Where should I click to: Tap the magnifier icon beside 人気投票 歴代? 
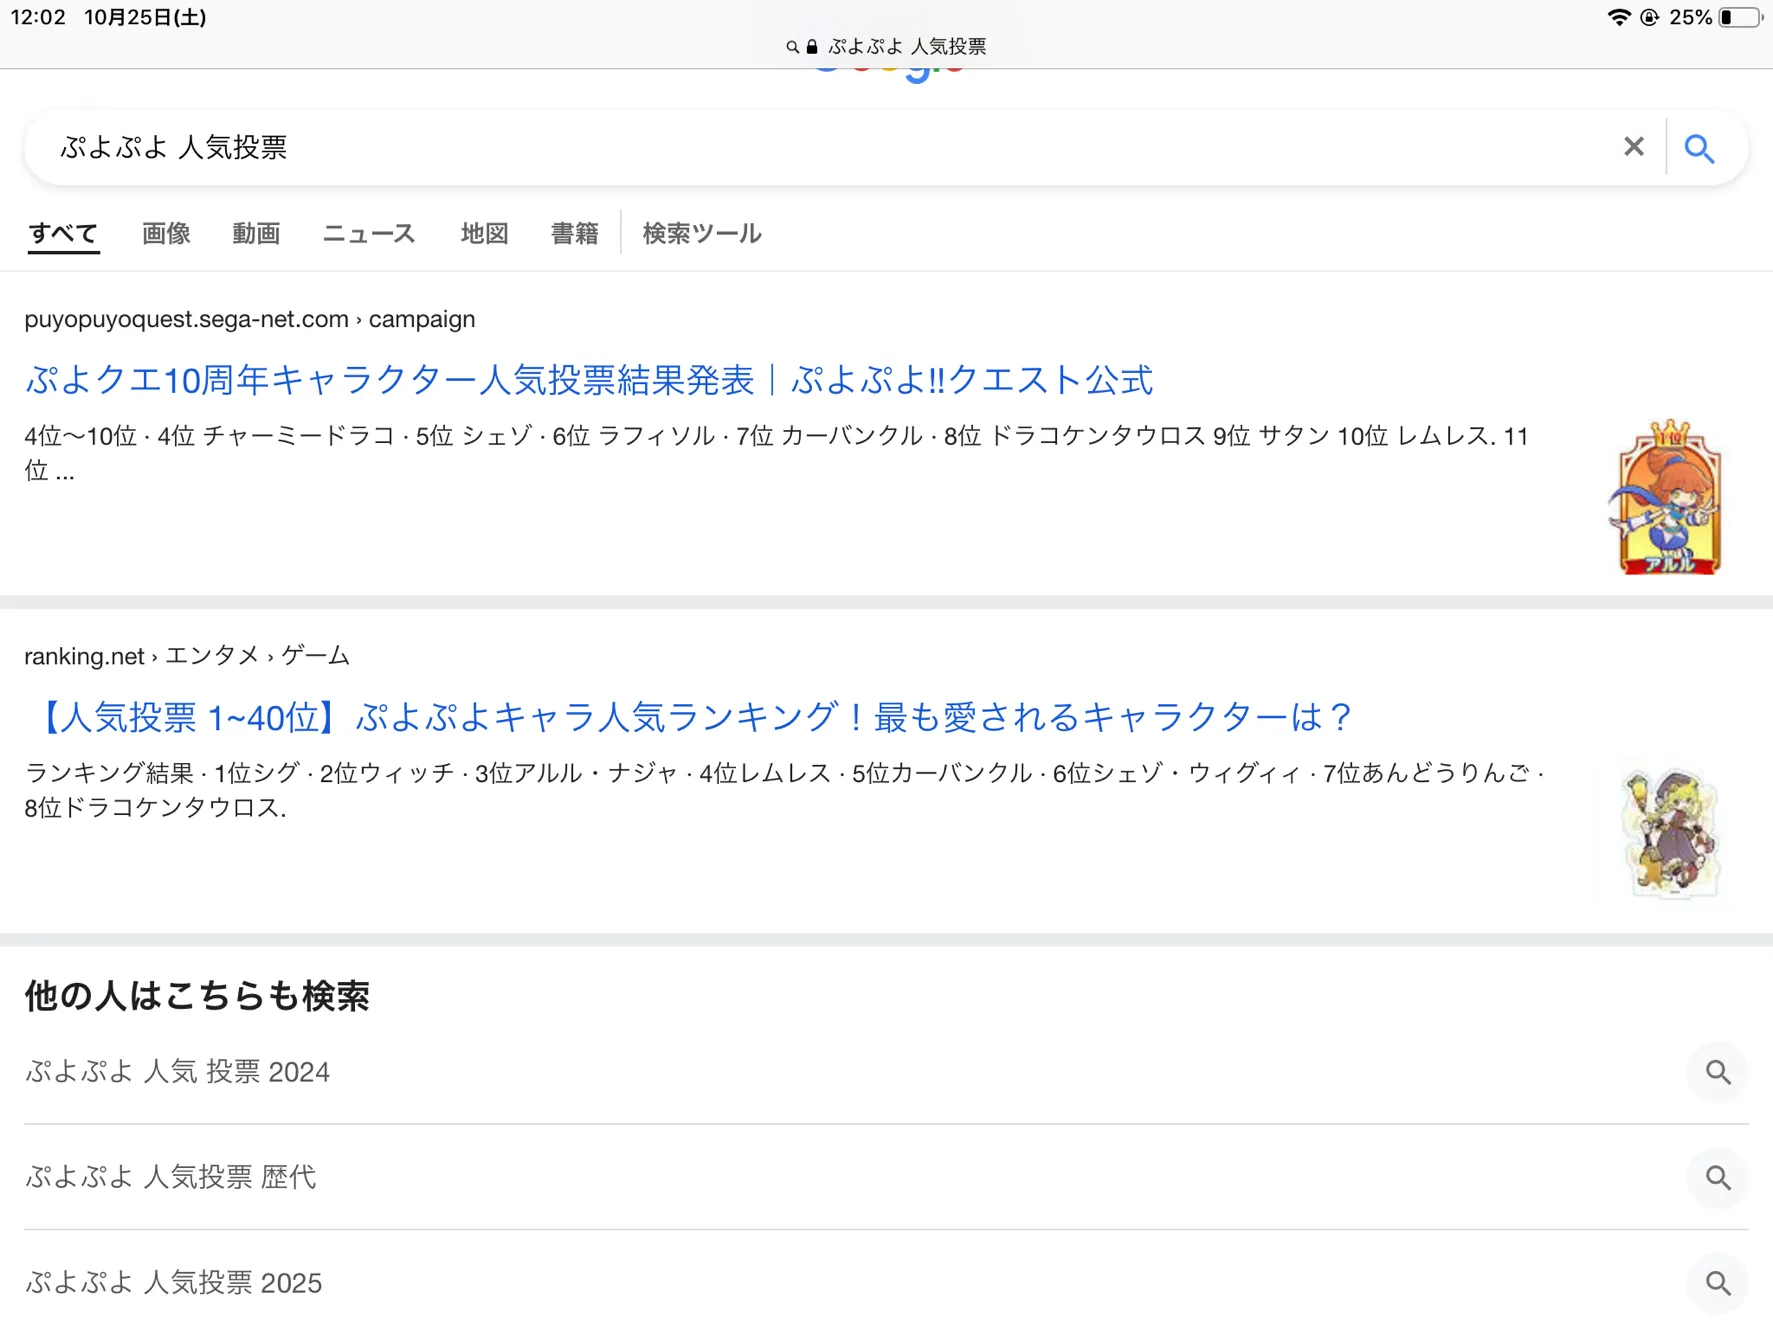(1718, 1178)
